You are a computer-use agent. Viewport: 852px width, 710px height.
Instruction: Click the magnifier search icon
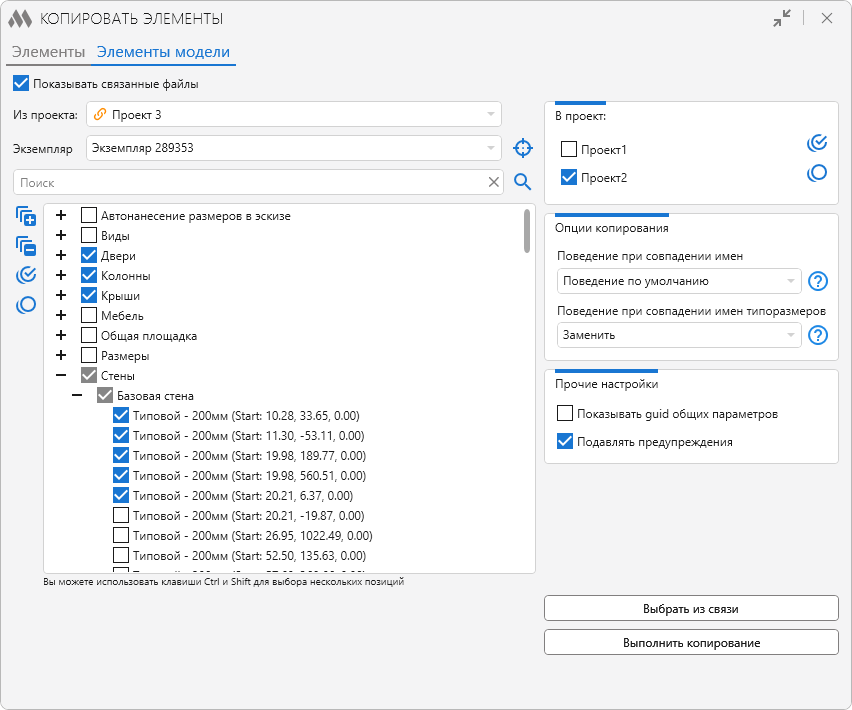[522, 182]
